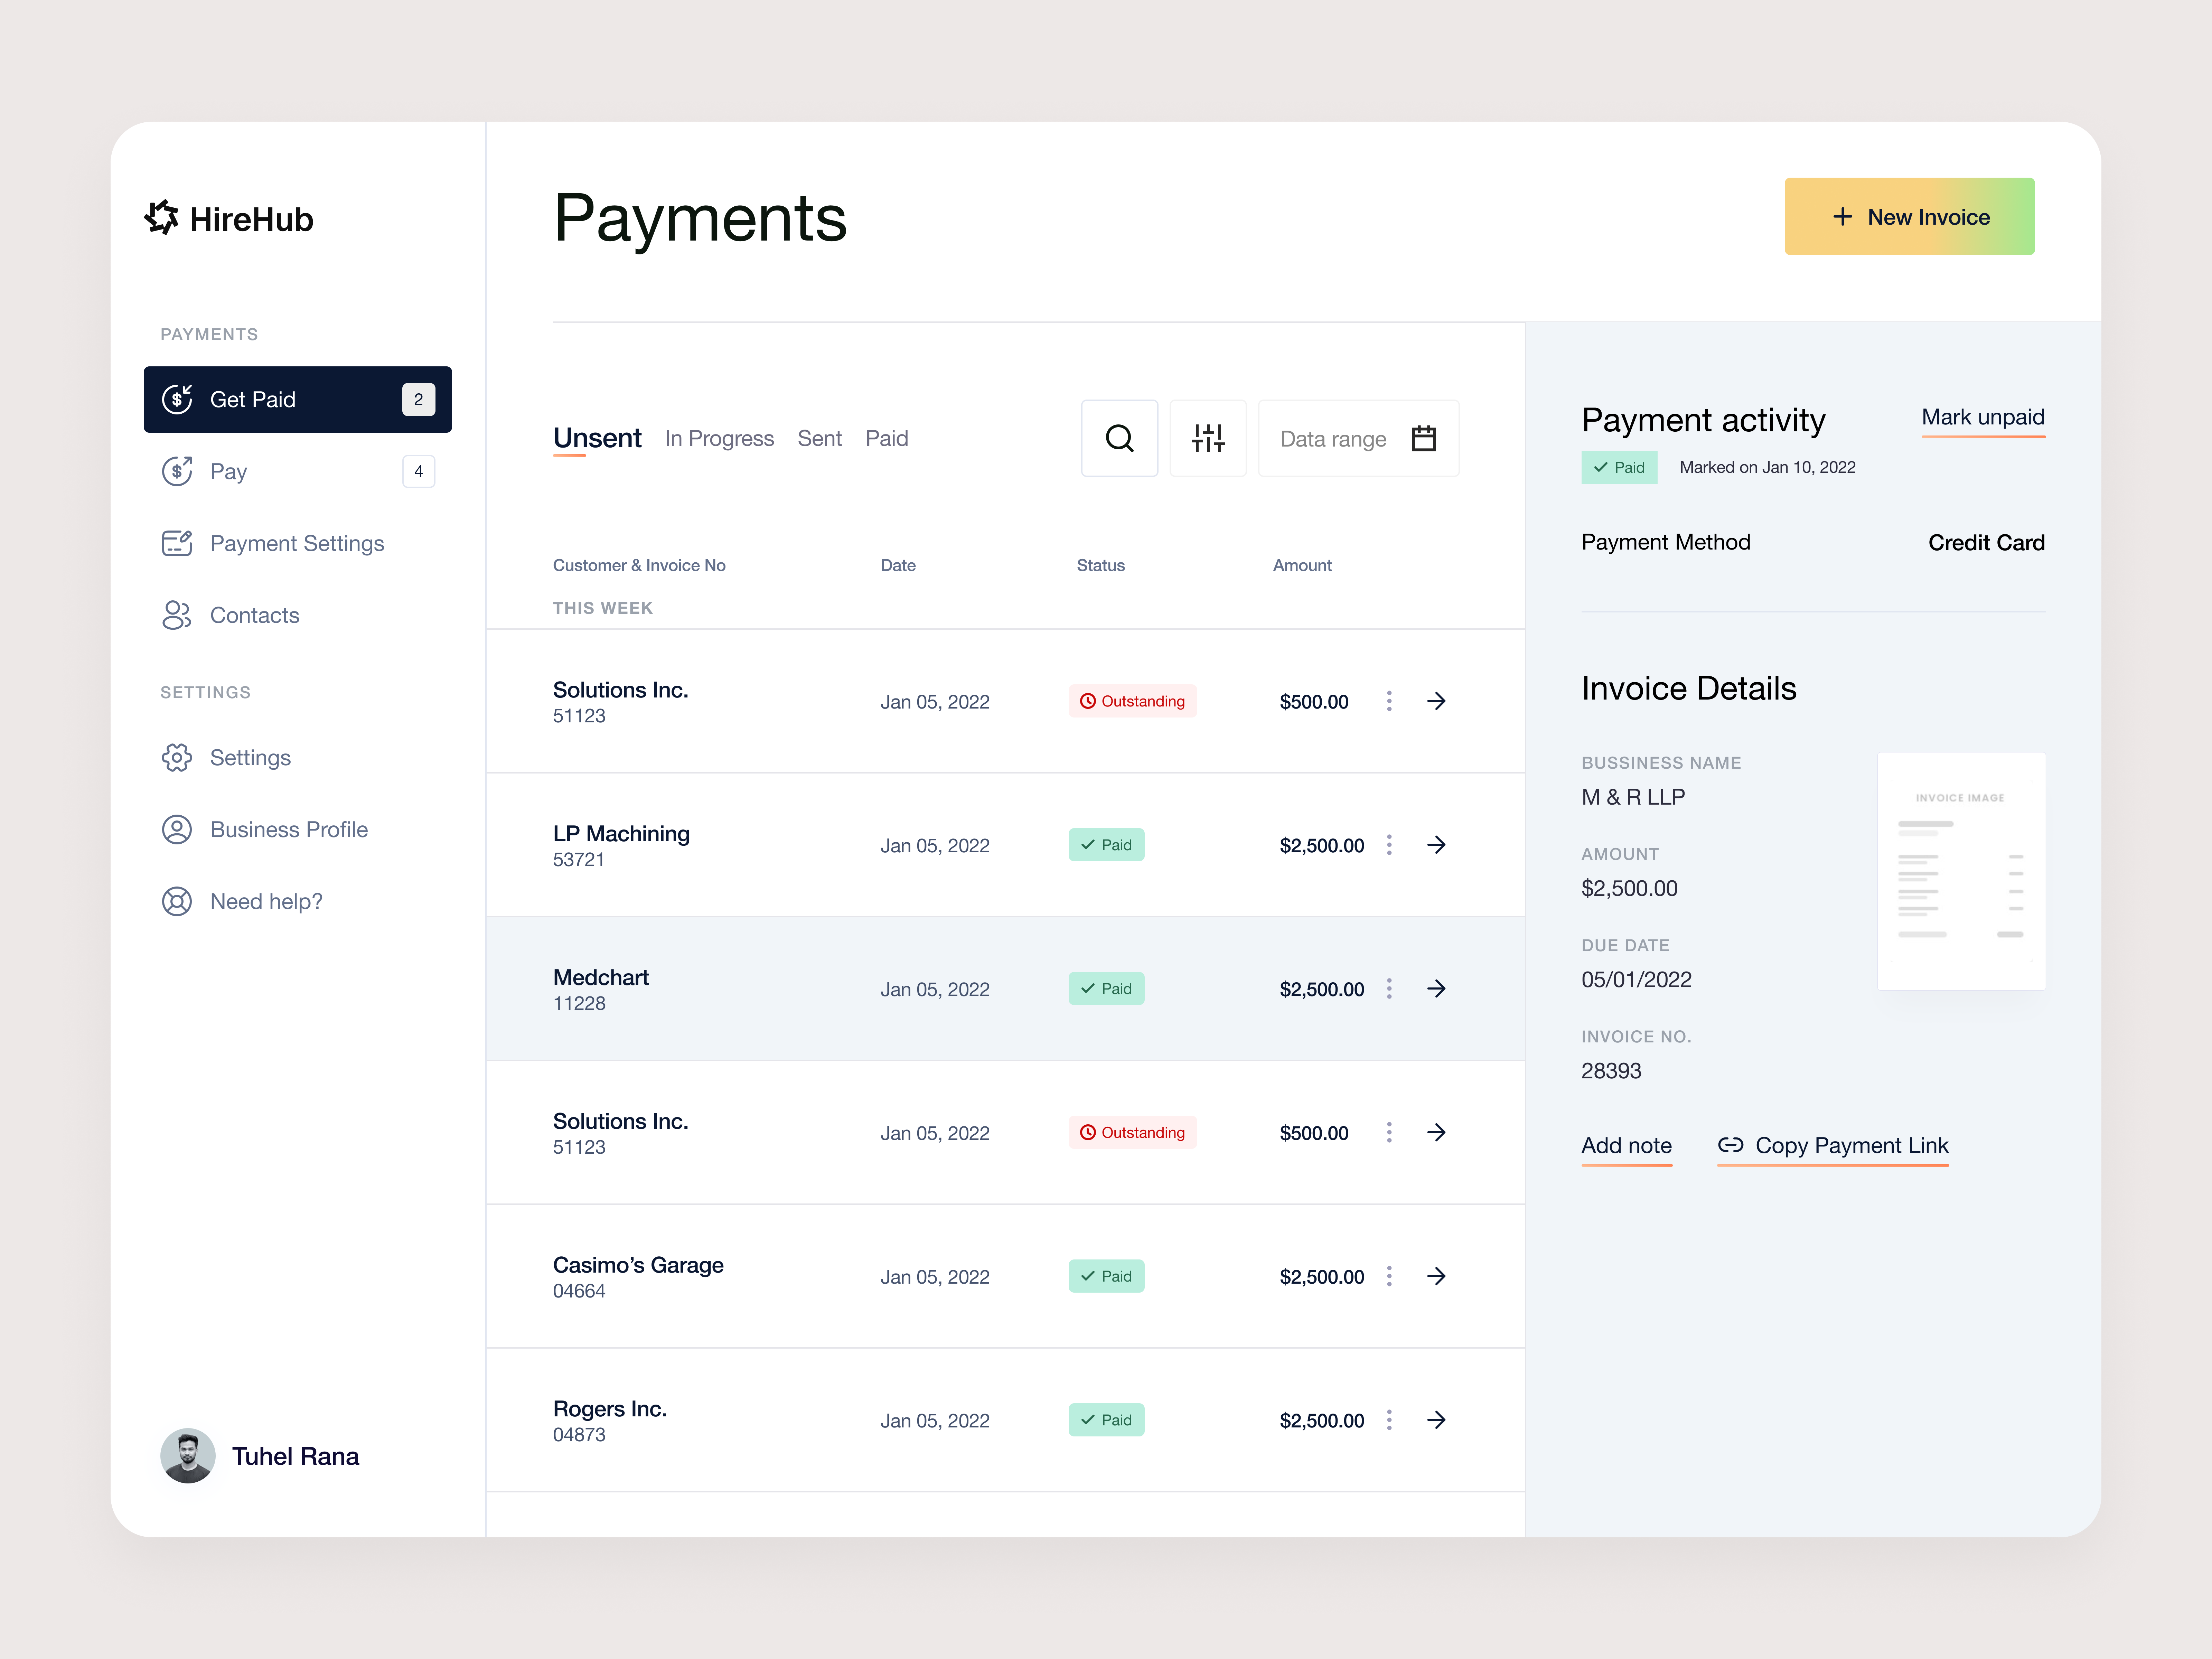
Task: Click the Business Profile person icon
Action: pyautogui.click(x=177, y=829)
